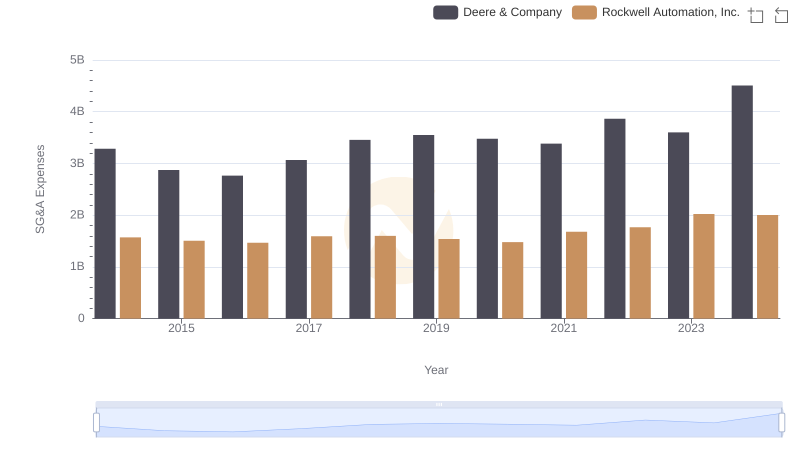Select the left handle of the range slider

click(x=96, y=422)
